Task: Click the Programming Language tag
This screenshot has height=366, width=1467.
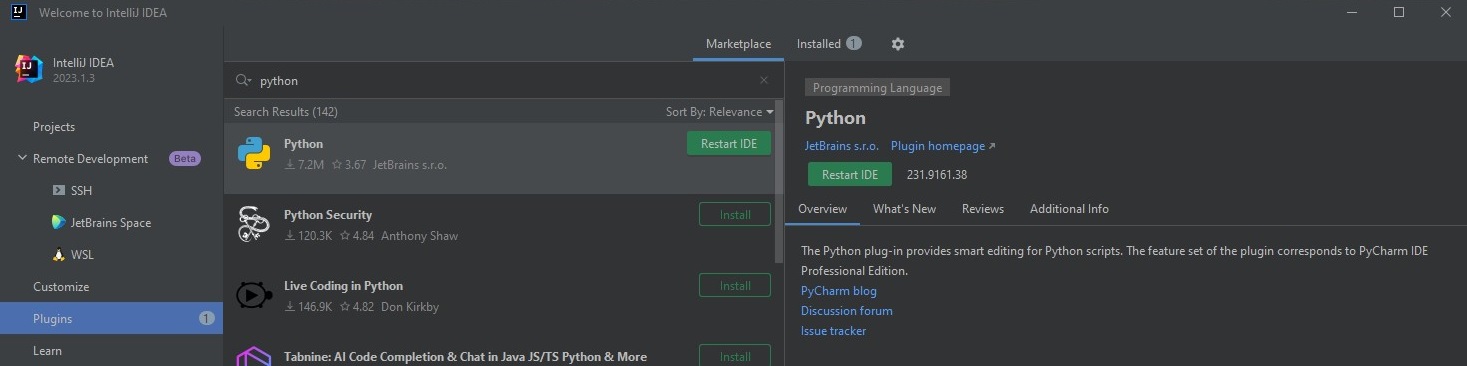Action: point(877,88)
